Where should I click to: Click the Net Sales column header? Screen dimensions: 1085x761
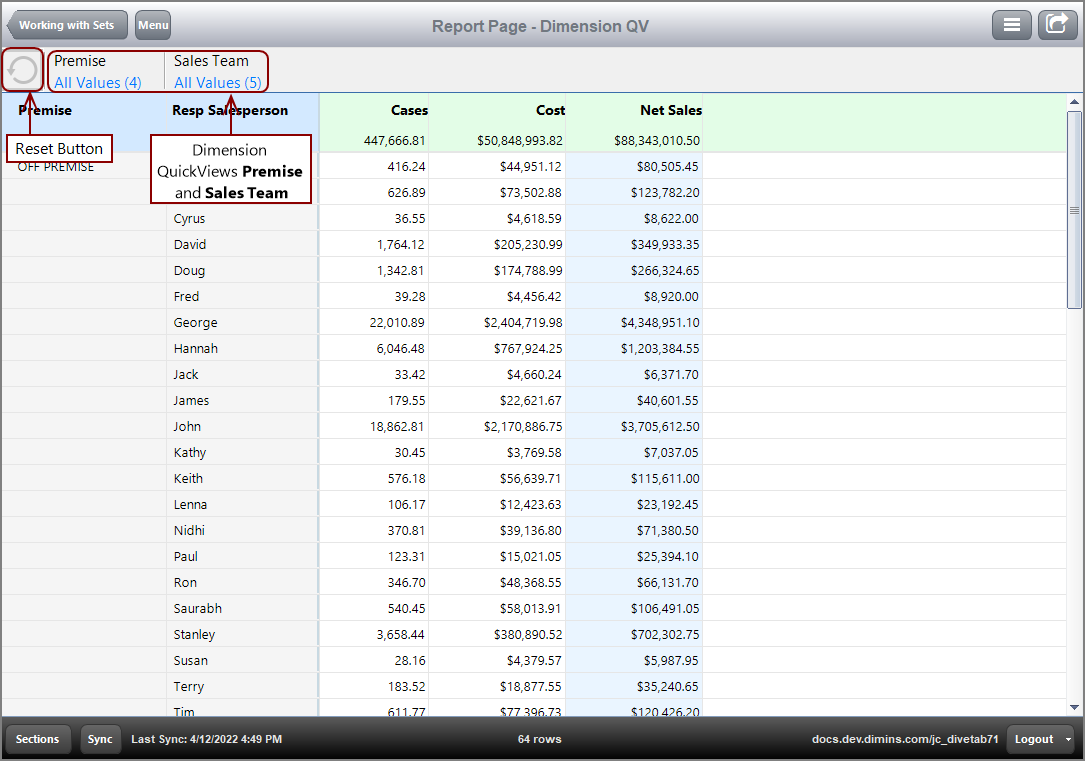tap(670, 110)
